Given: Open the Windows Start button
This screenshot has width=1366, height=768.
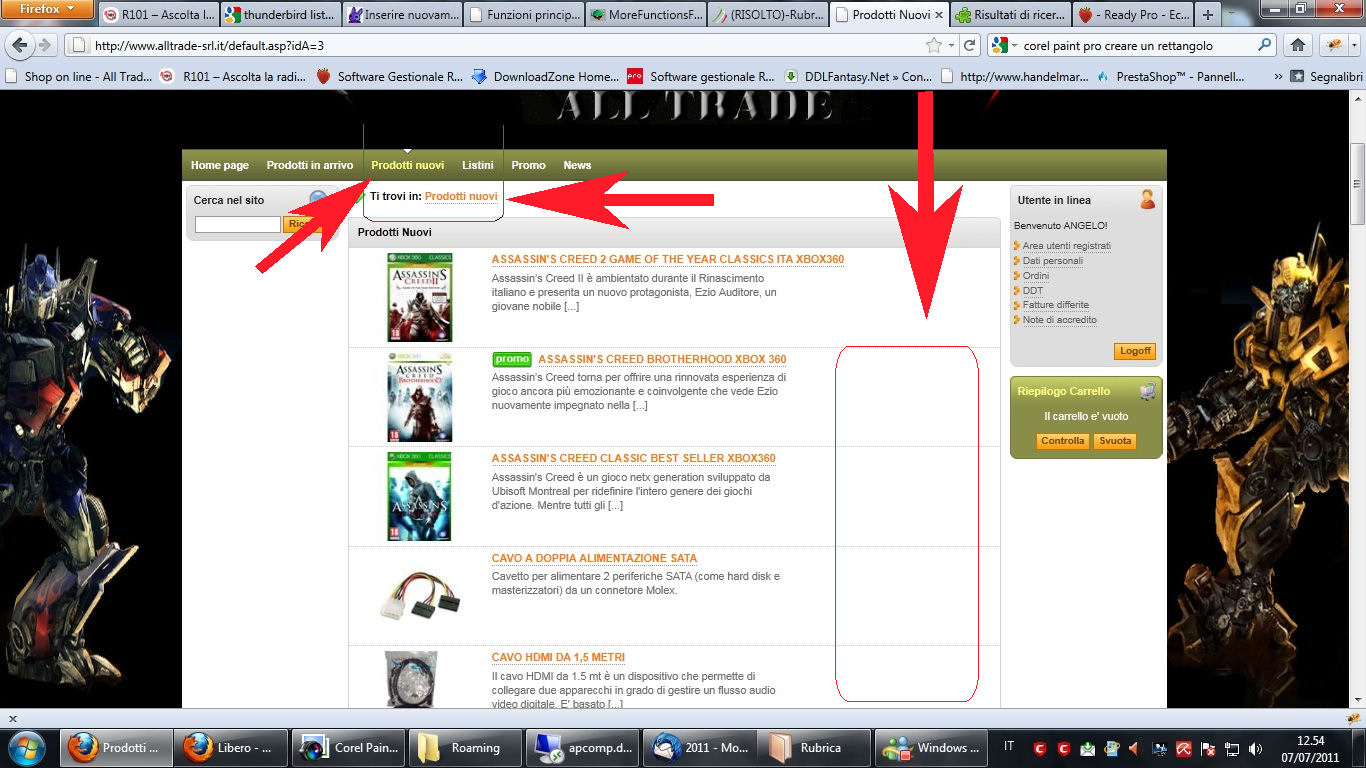Looking at the screenshot, I should pyautogui.click(x=27, y=747).
